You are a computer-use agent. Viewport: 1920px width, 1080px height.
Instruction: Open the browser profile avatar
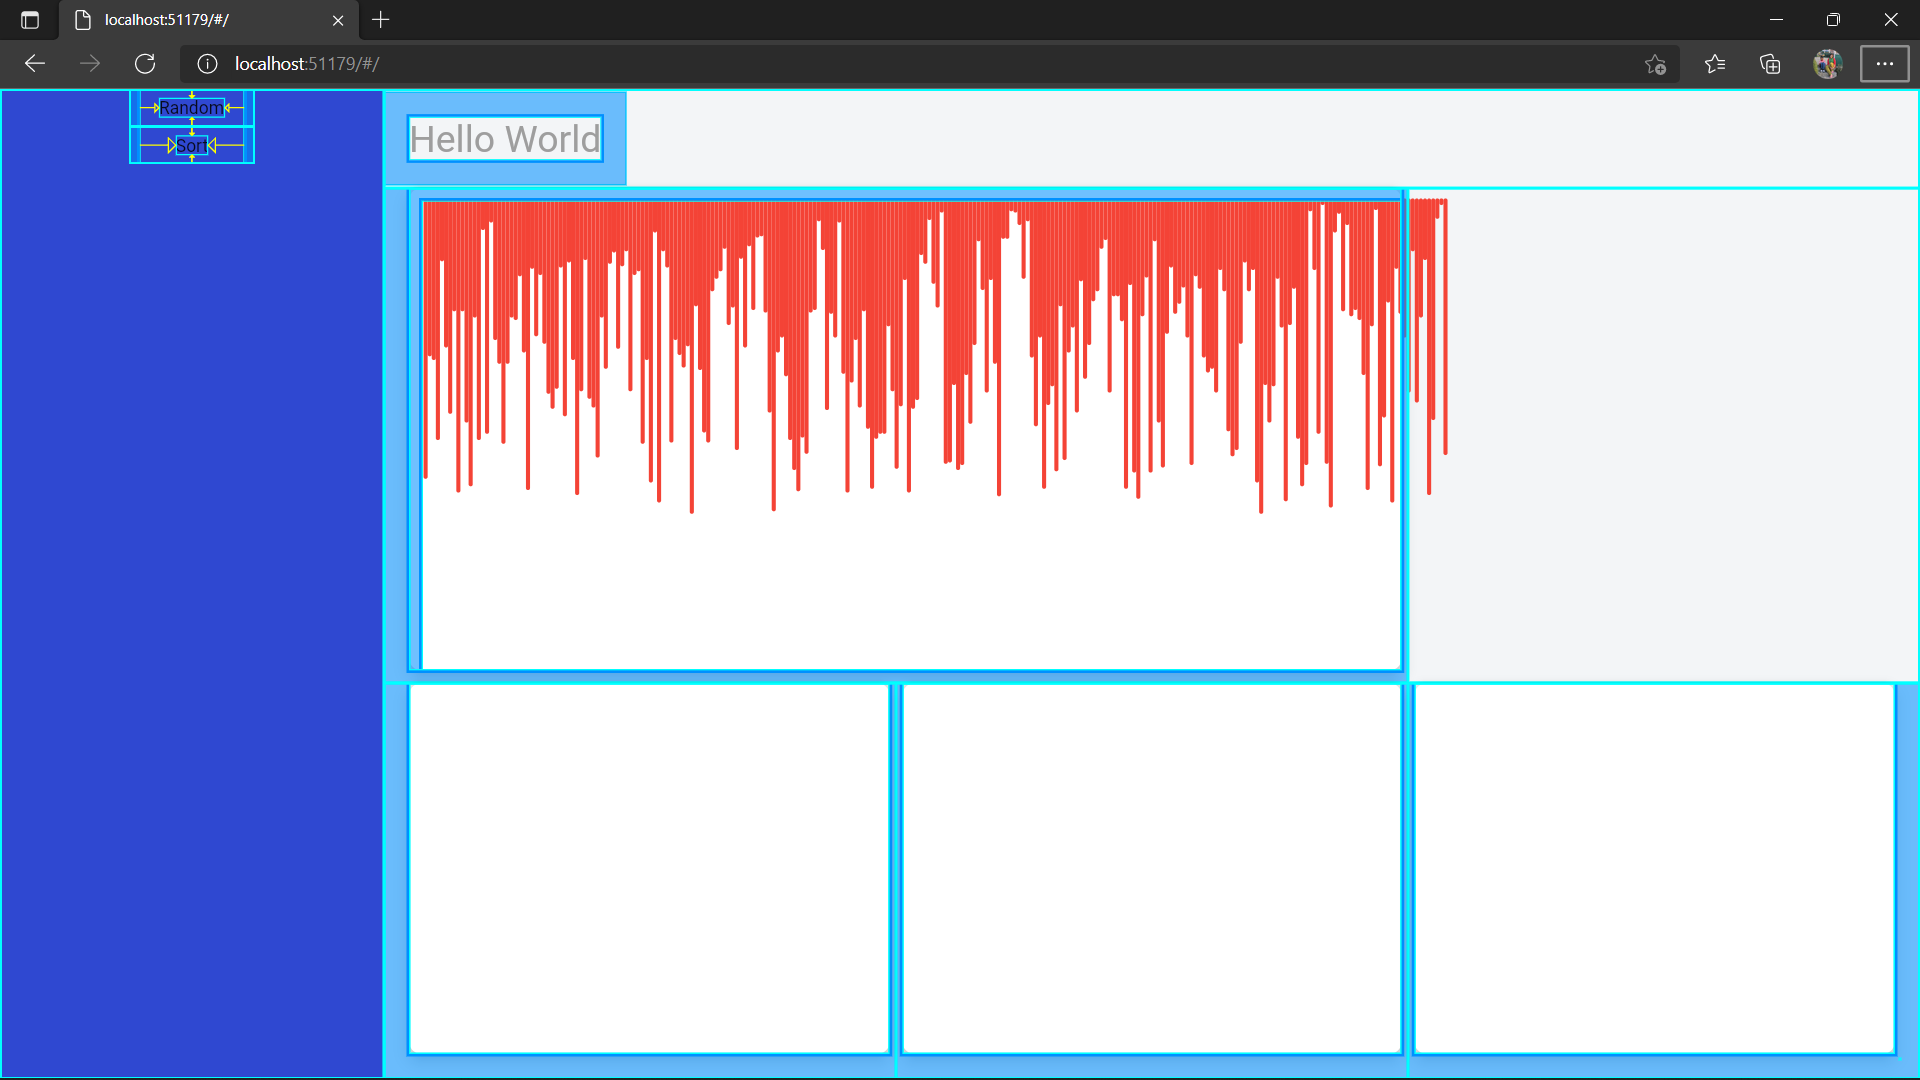(1827, 64)
